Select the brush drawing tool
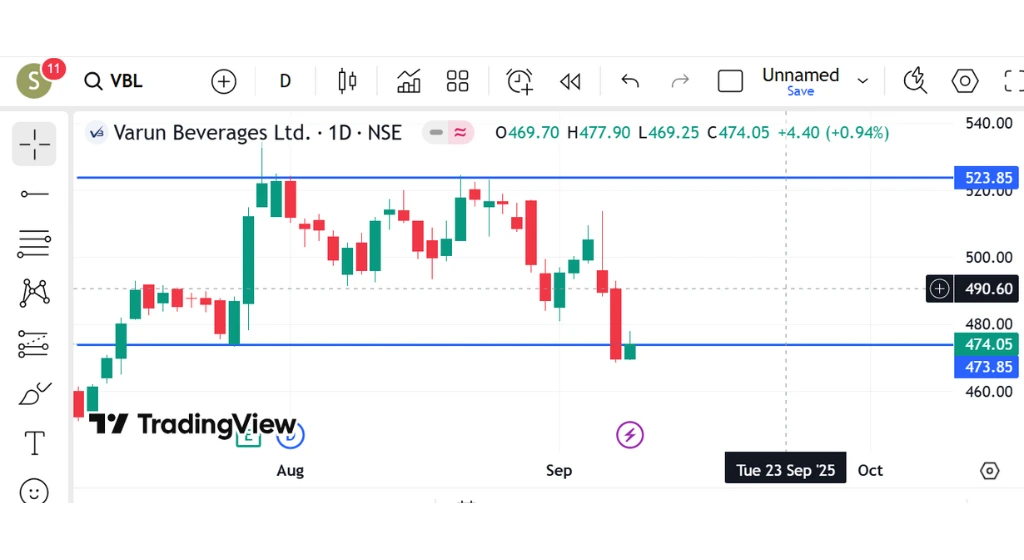 click(34, 394)
